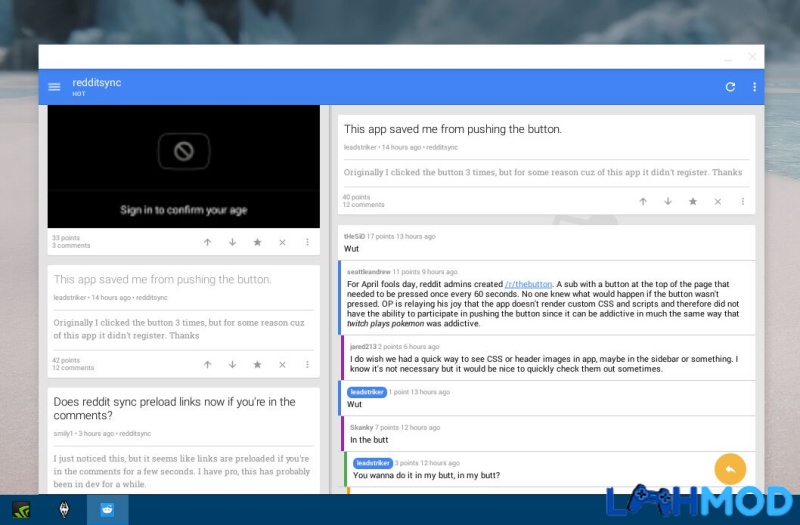Click leadstriker badge on 'Wut' comment
This screenshot has width=800, height=525.
(x=367, y=392)
